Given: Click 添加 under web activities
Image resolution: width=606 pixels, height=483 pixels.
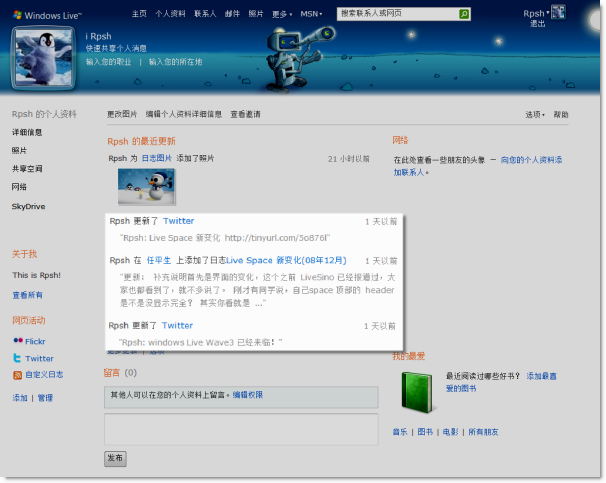Looking at the screenshot, I should pos(20,398).
